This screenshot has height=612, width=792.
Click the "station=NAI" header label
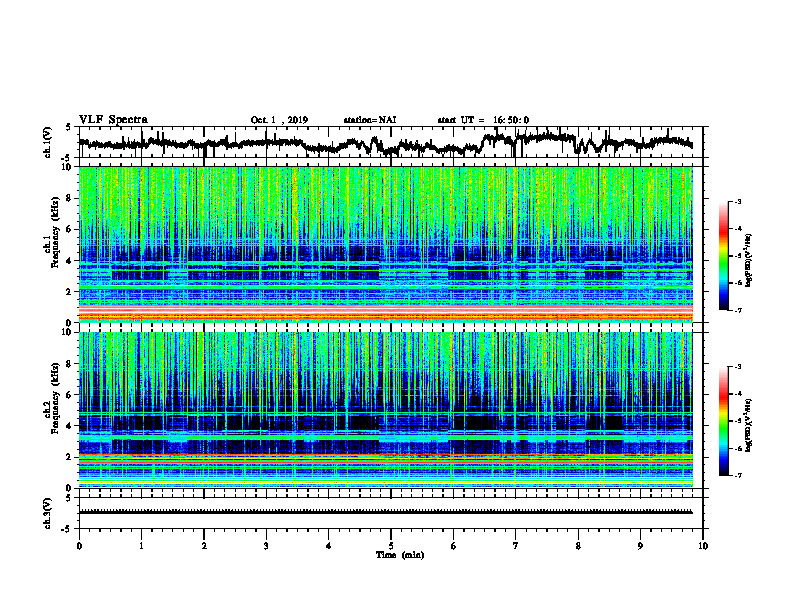coord(370,120)
